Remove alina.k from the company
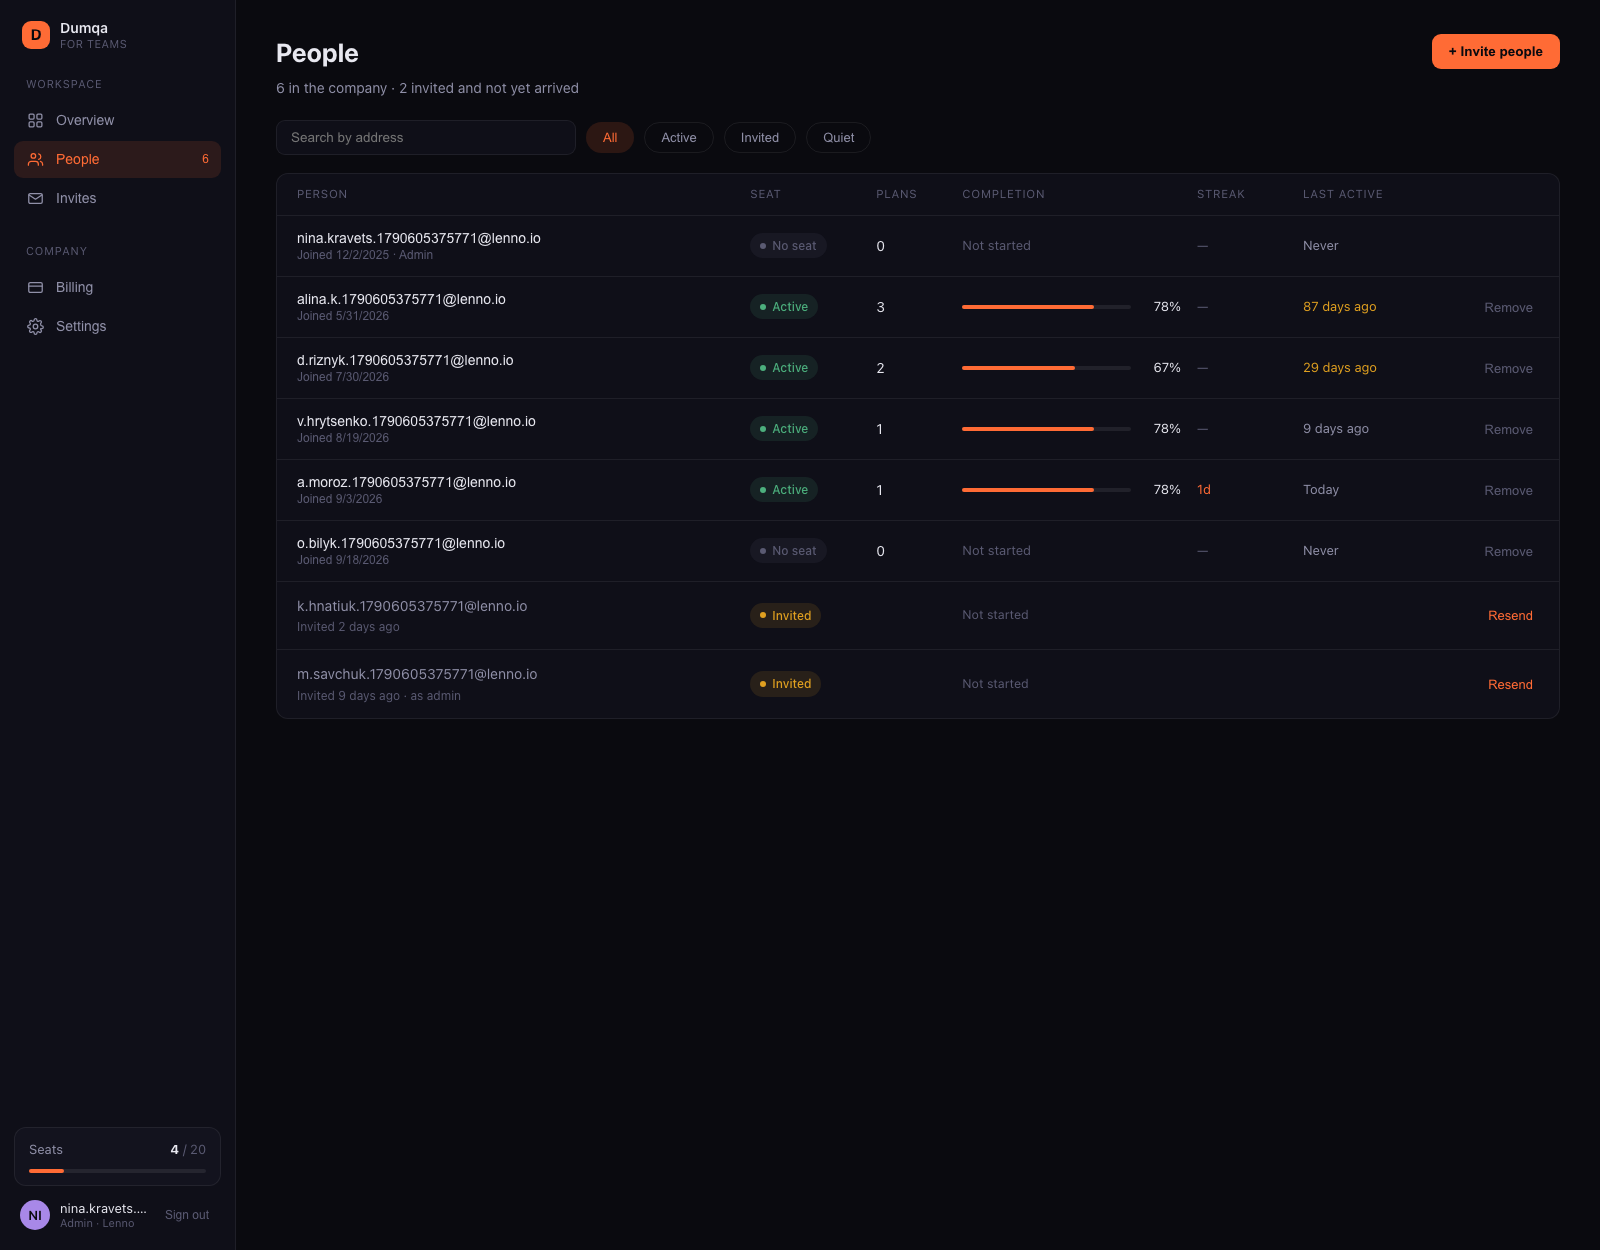Screen dimensions: 1600x1250 [1508, 308]
